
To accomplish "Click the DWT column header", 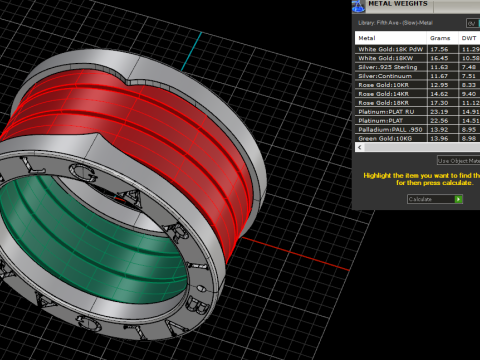I will click(469, 38).
